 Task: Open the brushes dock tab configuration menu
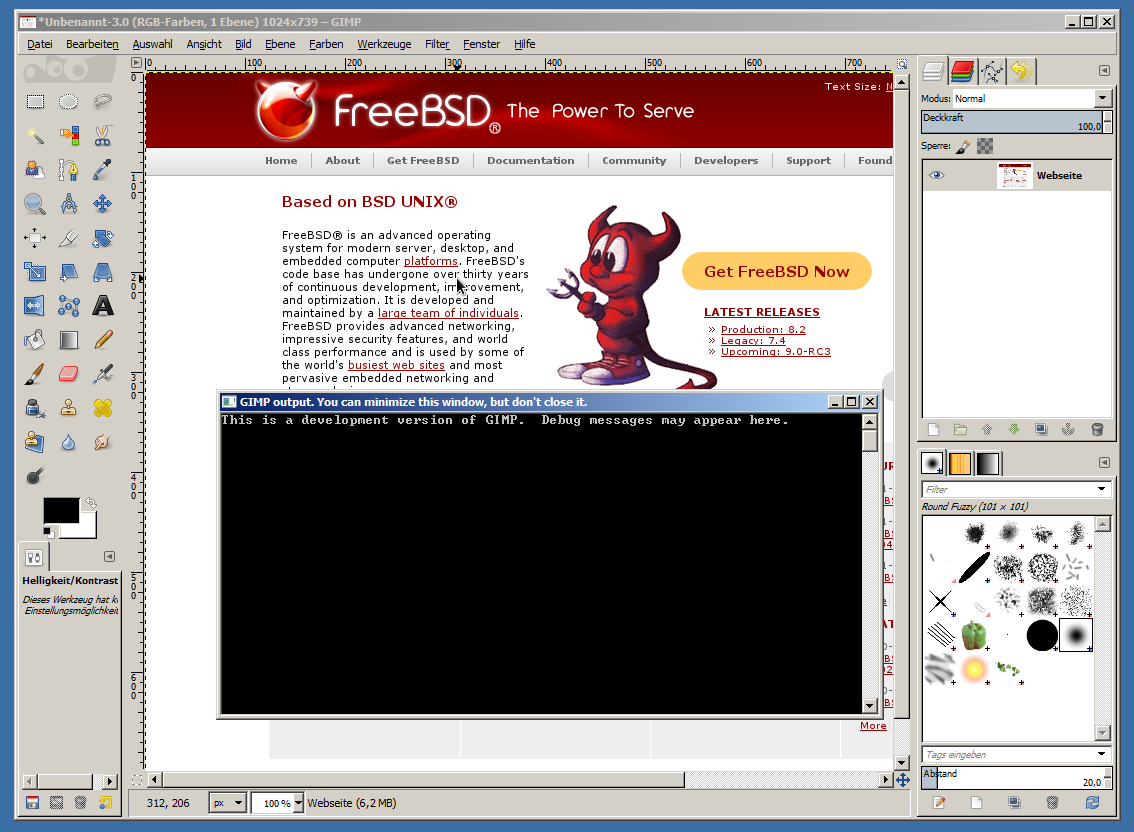1104,462
